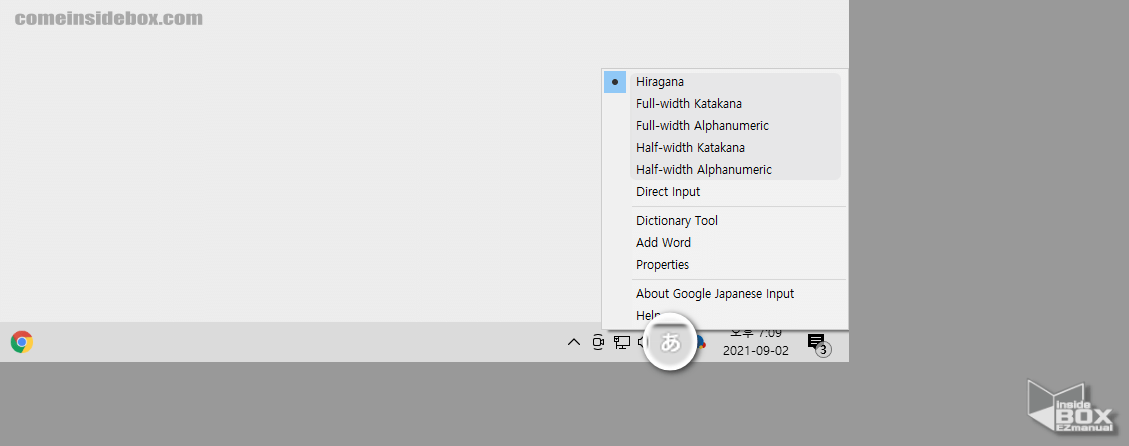The width and height of the screenshot is (1129, 446).
Task: Click the Google Japanese Input tray icon
Action: click(700, 343)
